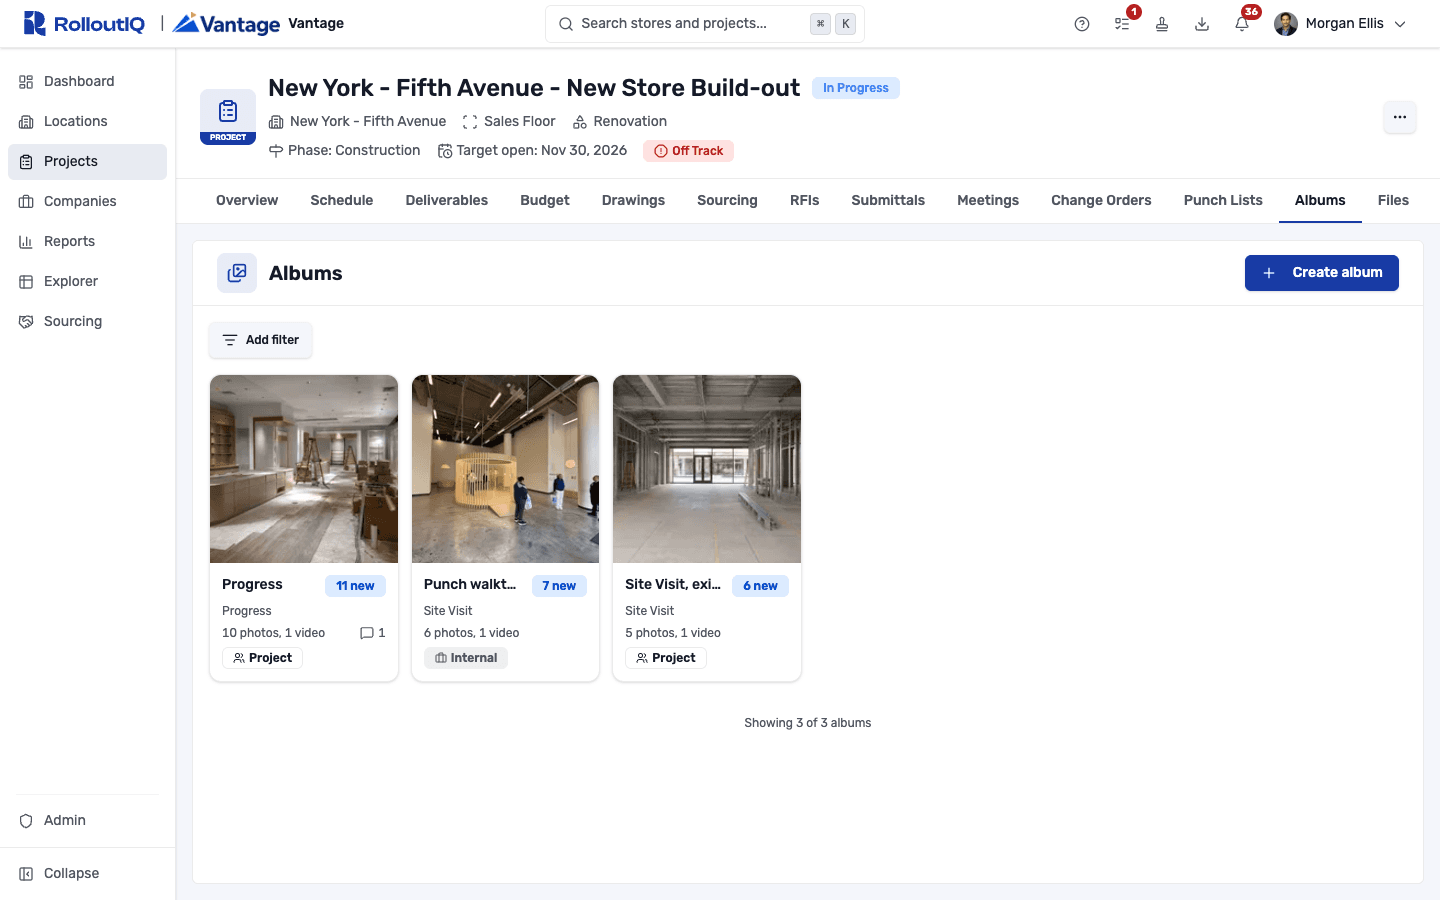1440x900 pixels.
Task: Open Admin in sidebar
Action: [87, 820]
